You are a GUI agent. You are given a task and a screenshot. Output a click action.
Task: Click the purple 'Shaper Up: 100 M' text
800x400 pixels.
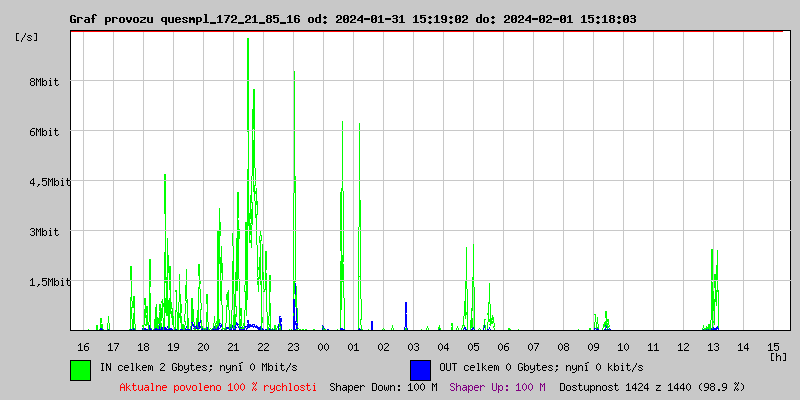point(497,386)
